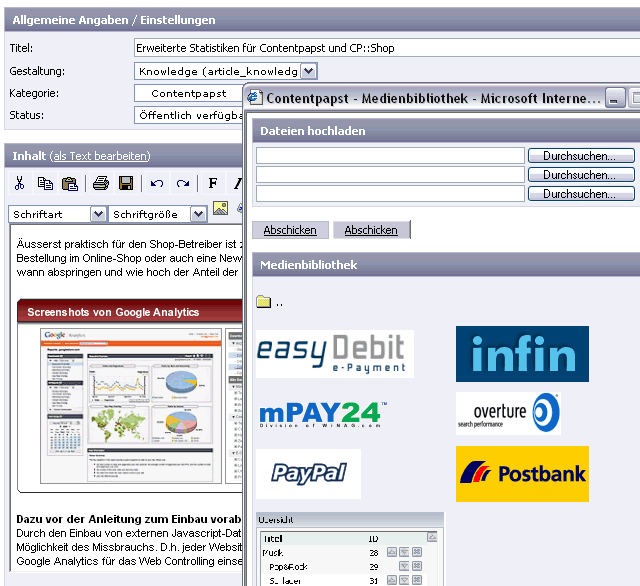The height and width of the screenshot is (586, 640).
Task: Click the Google Analytics dashboard screenshot
Action: 131,406
